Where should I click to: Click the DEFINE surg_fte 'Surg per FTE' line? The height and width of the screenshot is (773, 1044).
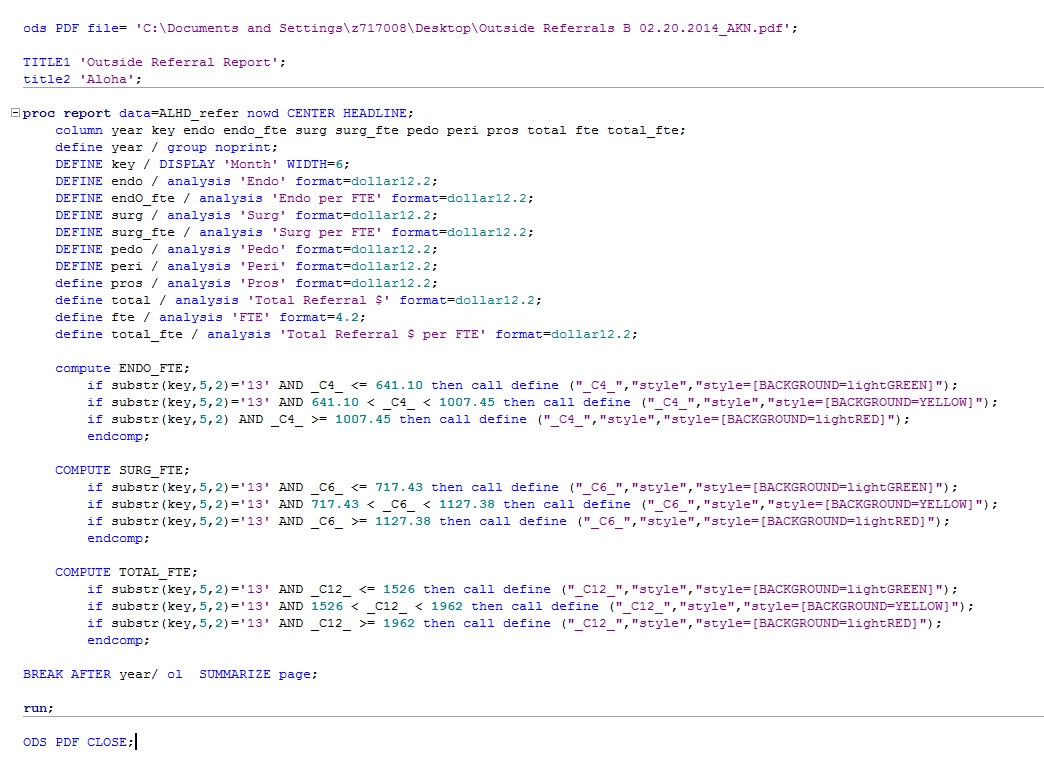click(x=294, y=232)
